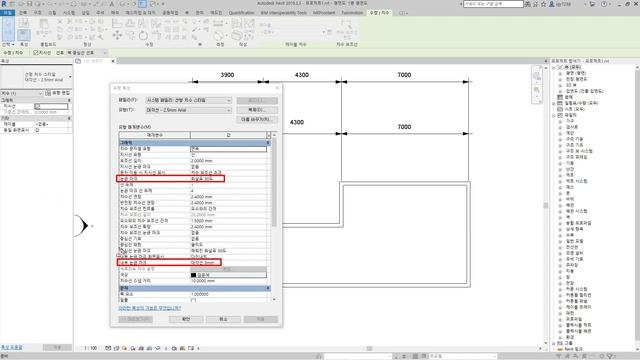Screen dimensions: 640x360
Task: Pick the Copy tool in Modify panel
Action: coord(130,36)
